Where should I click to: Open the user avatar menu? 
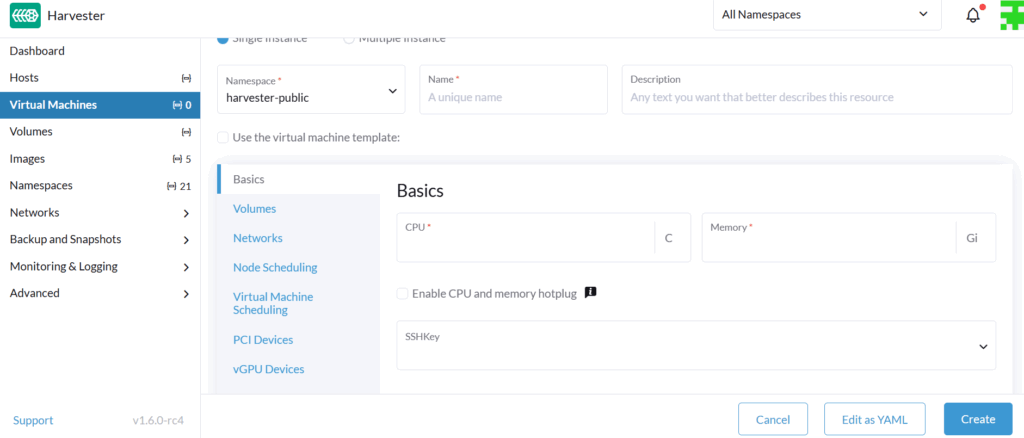(1011, 15)
